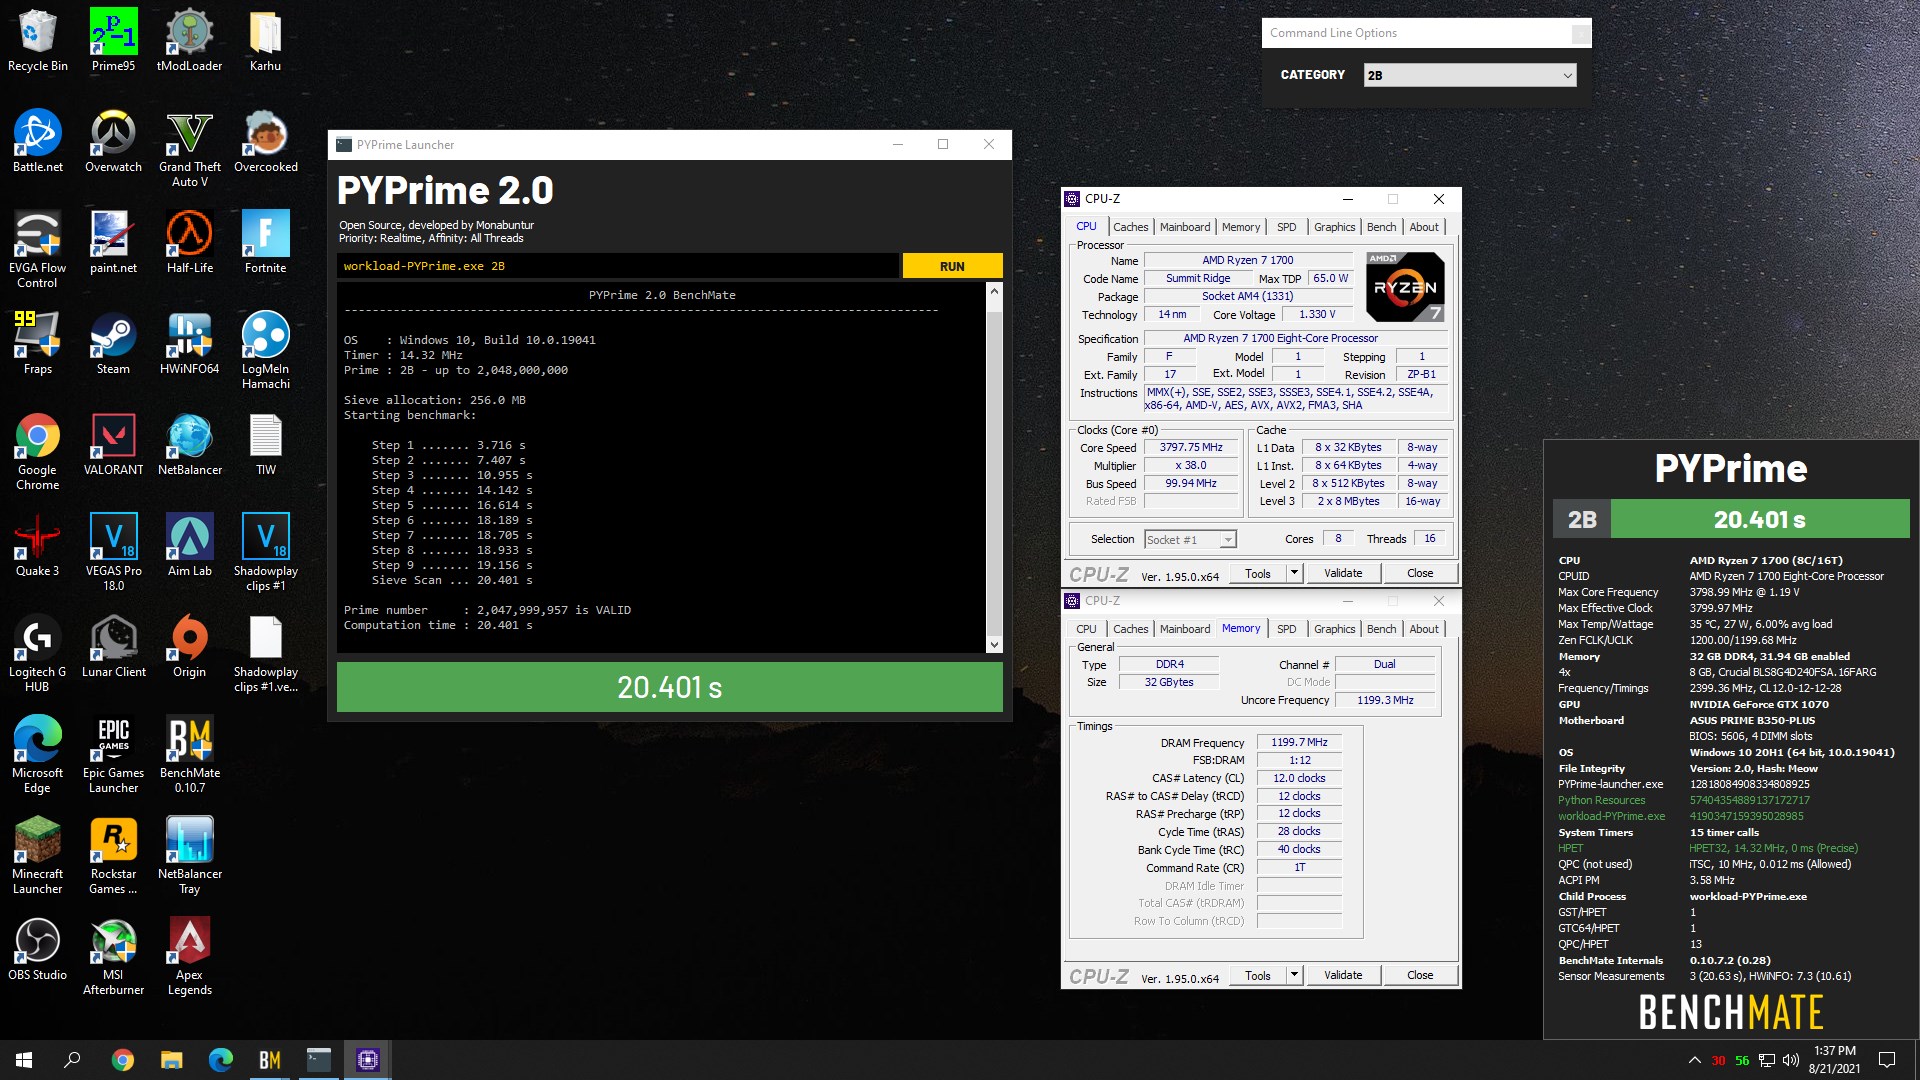Viewport: 1920px width, 1080px height.
Task: Open Graphics tab in lower CPU-Z
Action: click(x=1334, y=629)
